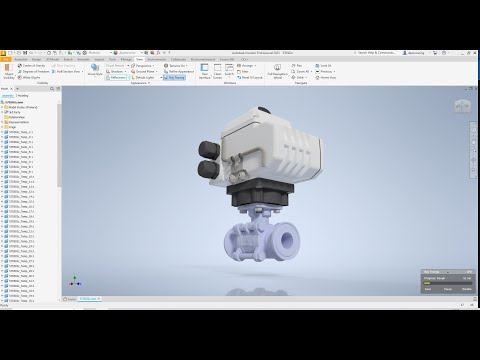Click Reset UI Layout
The image size is (480, 360).
(x=250, y=77)
